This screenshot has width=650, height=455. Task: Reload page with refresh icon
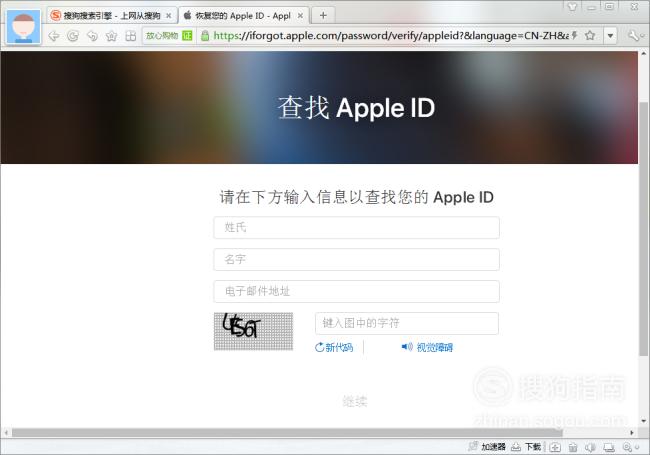73,36
